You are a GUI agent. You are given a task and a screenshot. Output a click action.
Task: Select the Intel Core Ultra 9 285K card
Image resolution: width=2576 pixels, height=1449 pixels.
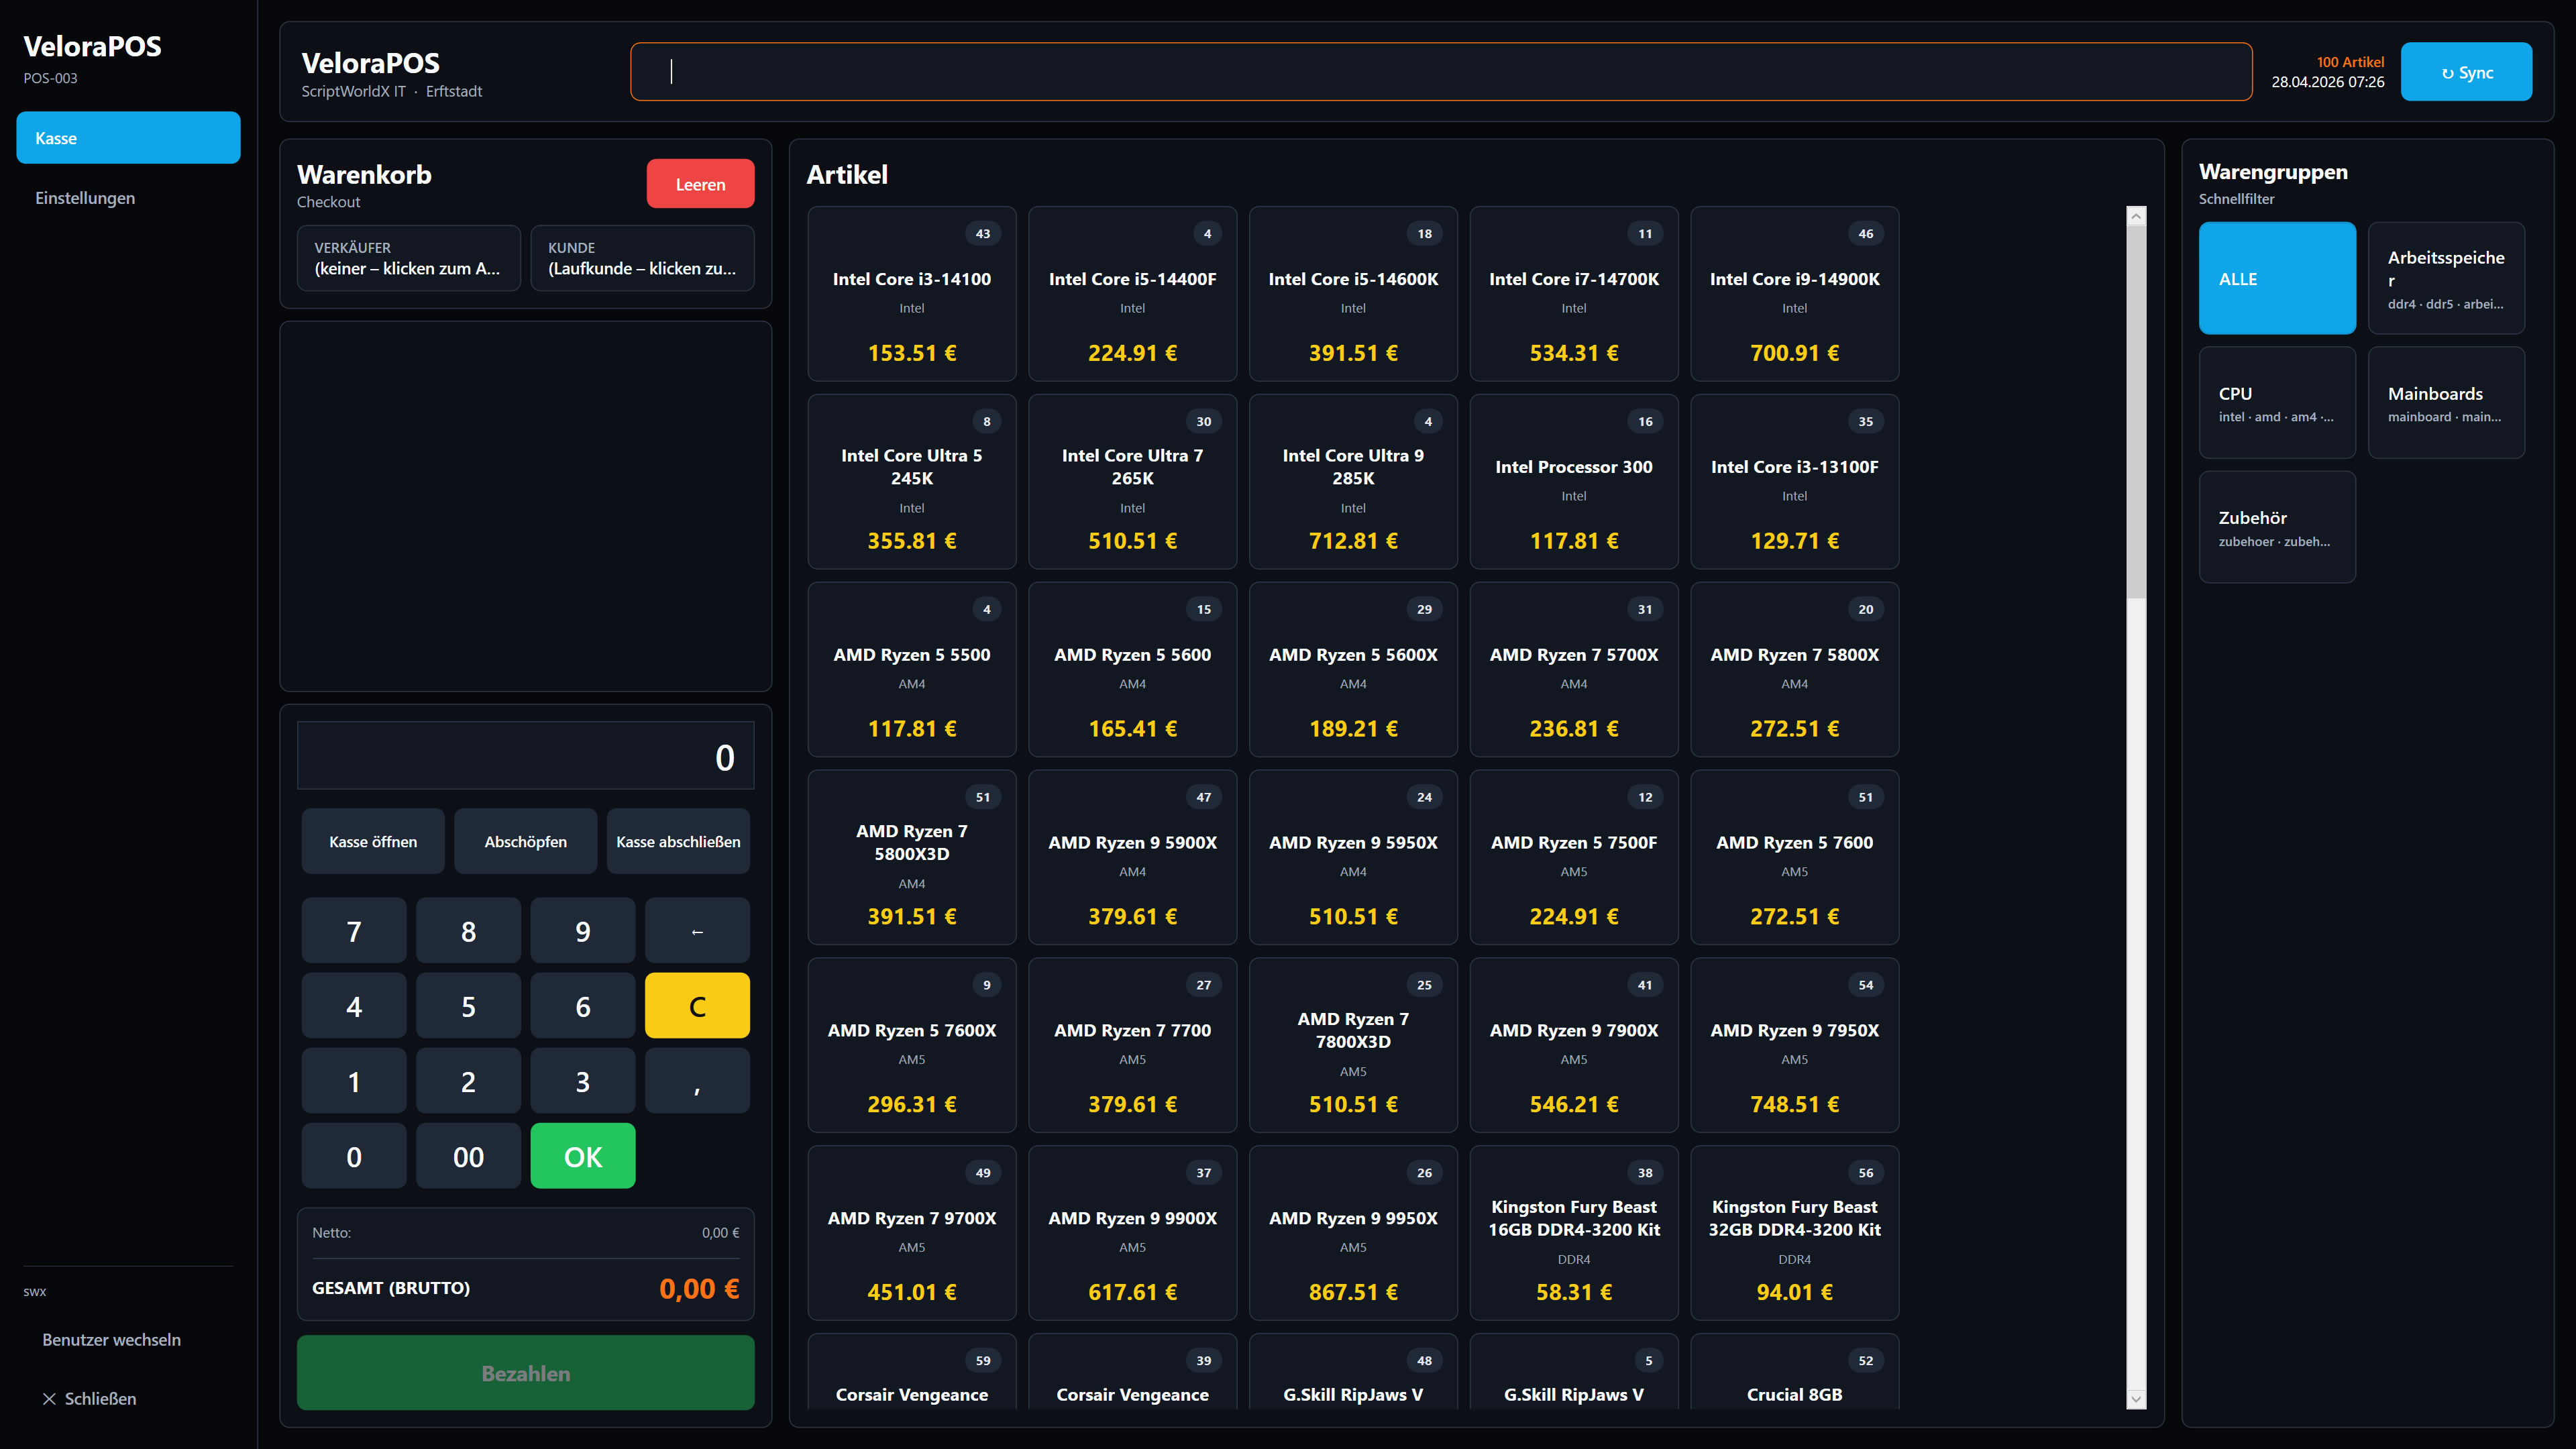(1353, 482)
